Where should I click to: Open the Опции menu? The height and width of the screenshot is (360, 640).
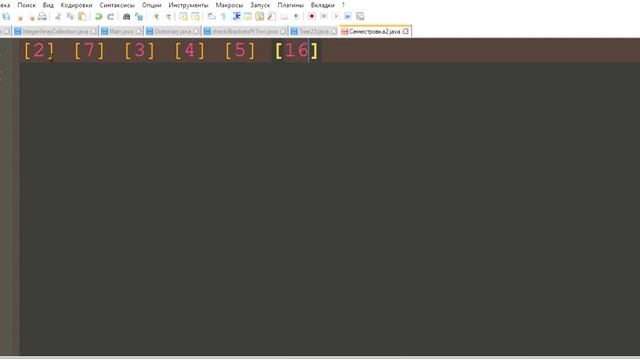tap(152, 5)
